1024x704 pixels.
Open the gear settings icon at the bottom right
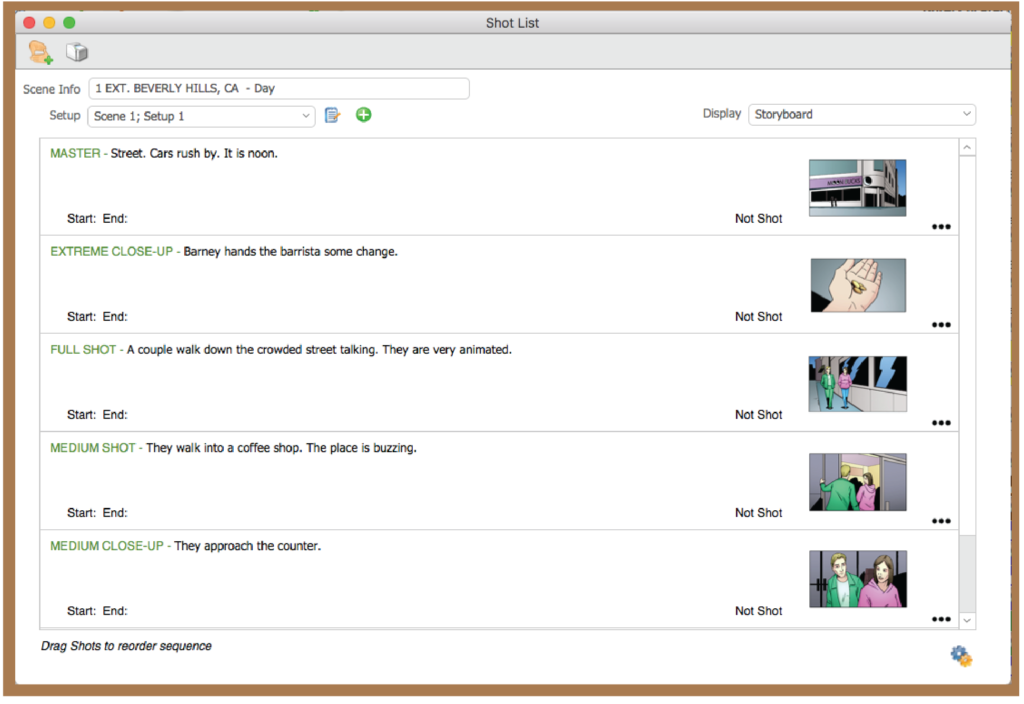tap(961, 656)
